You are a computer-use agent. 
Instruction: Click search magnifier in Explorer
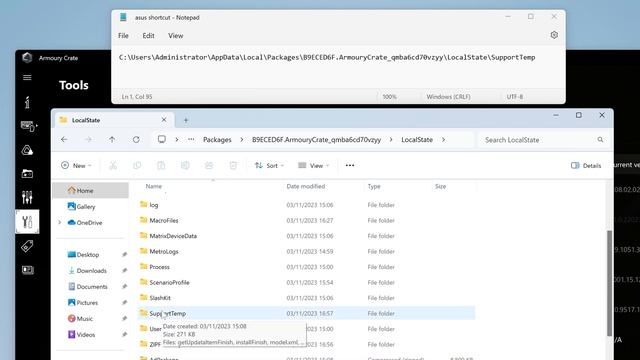(x=600, y=140)
